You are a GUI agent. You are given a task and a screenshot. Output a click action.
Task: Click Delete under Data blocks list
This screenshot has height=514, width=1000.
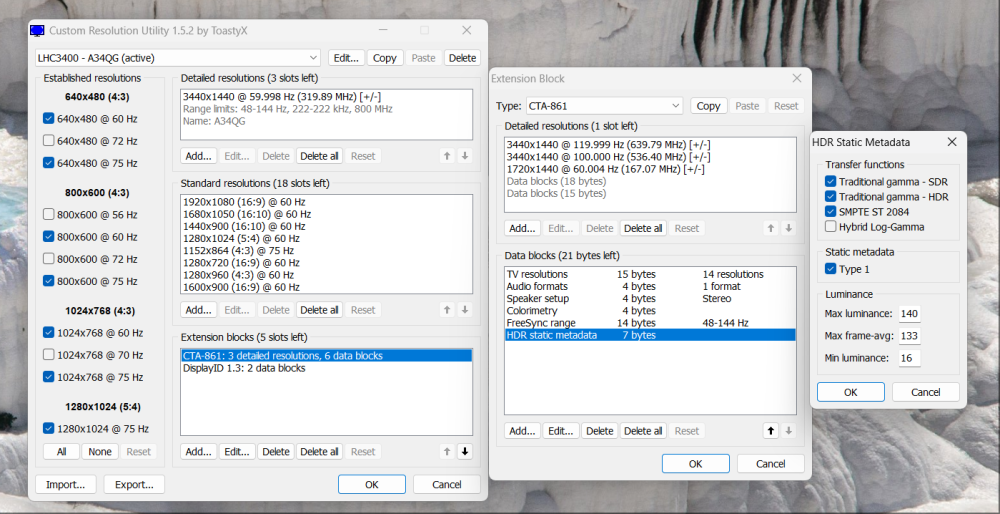599,431
